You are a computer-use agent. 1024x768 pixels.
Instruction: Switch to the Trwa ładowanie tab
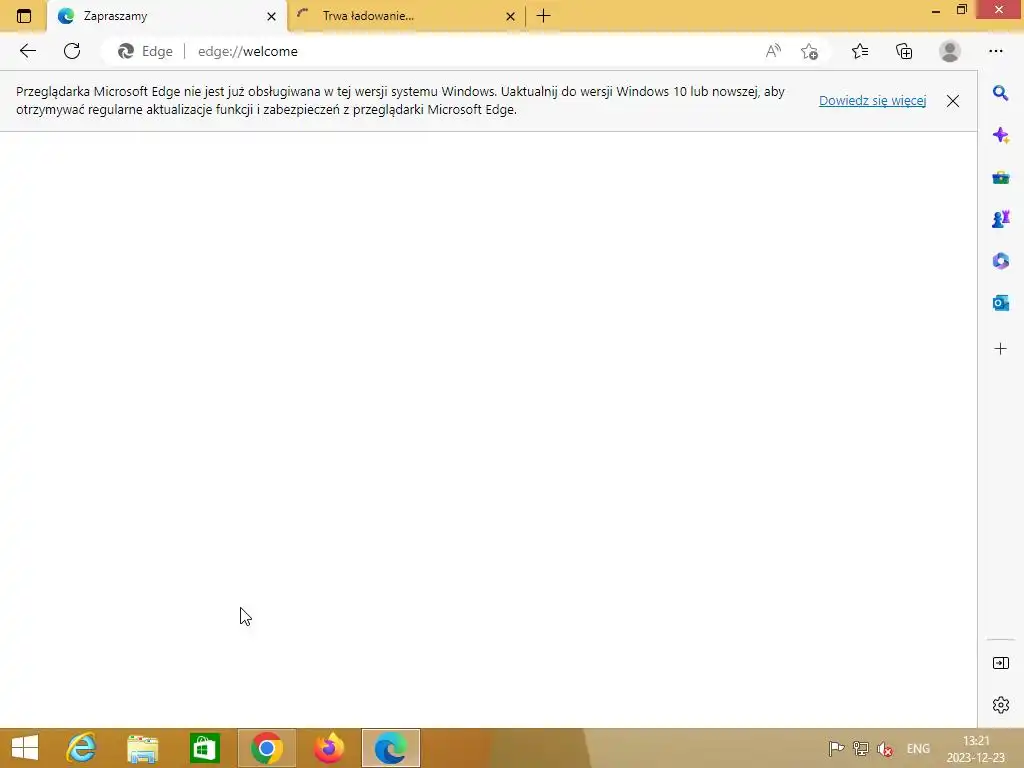tap(406, 16)
